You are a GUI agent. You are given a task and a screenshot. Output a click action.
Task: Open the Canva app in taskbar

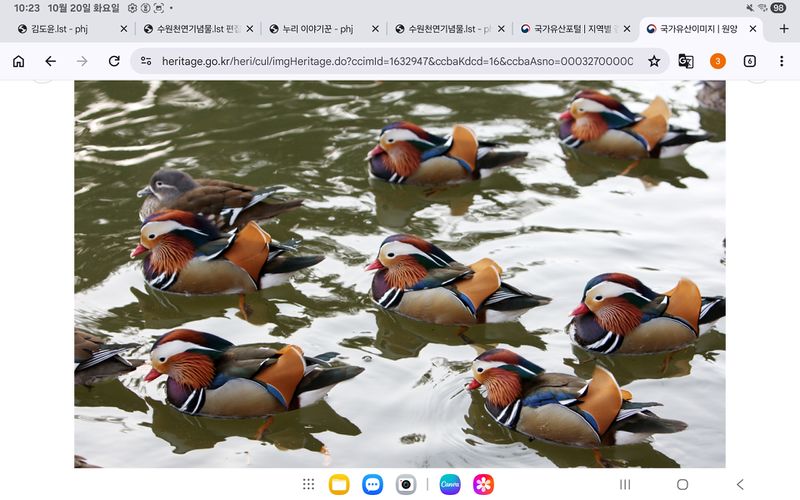tap(450, 484)
